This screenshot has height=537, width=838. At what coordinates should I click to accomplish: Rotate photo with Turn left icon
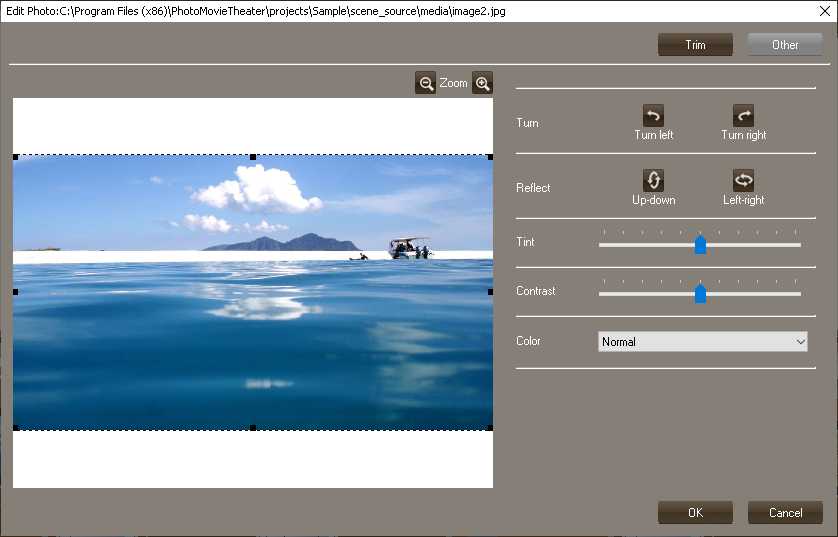pos(653,115)
